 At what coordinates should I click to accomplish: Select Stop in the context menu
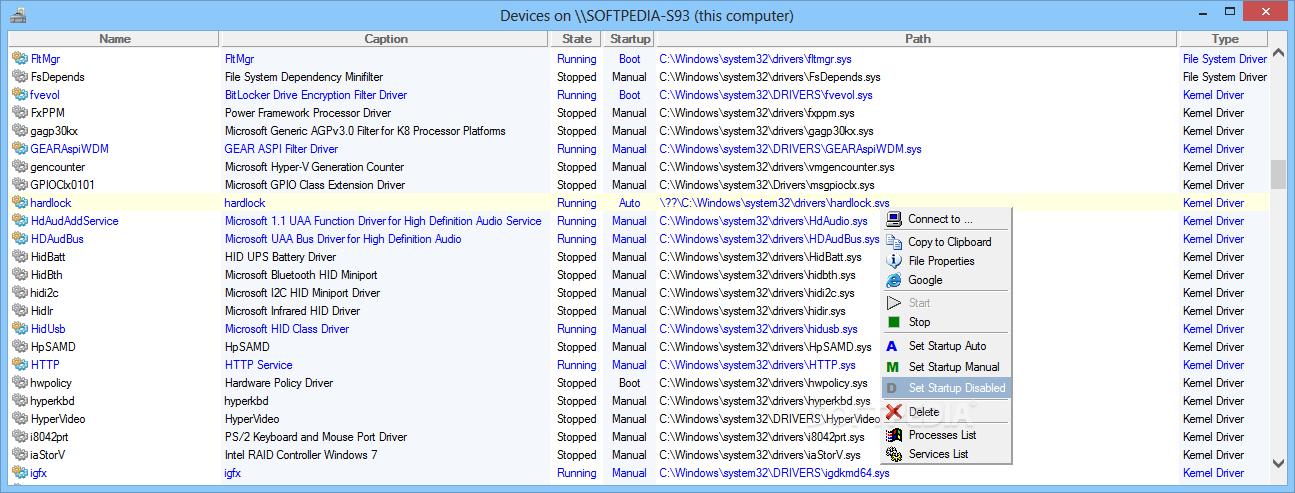tap(946, 322)
